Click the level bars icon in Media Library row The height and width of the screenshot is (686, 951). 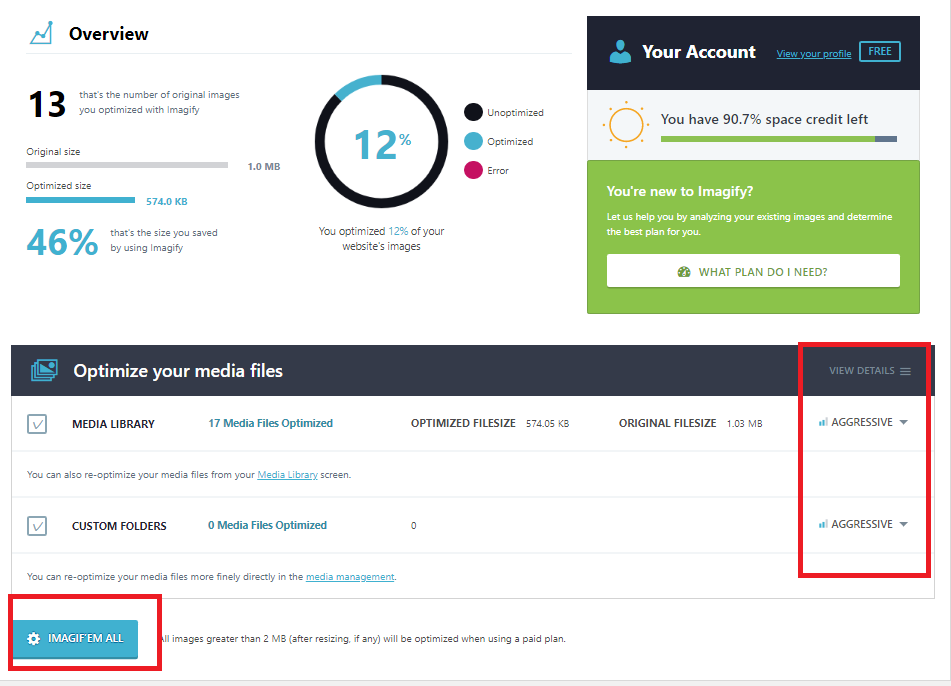point(823,422)
